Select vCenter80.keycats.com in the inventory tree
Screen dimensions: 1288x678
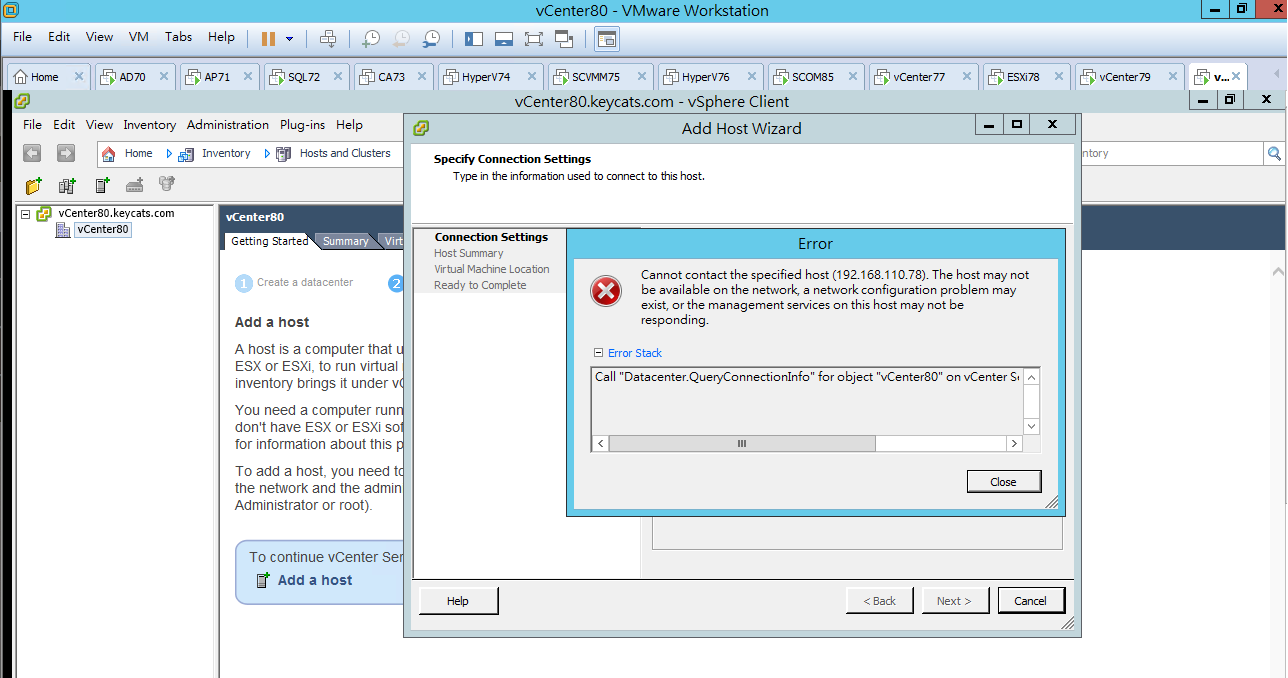pyautogui.click(x=116, y=213)
